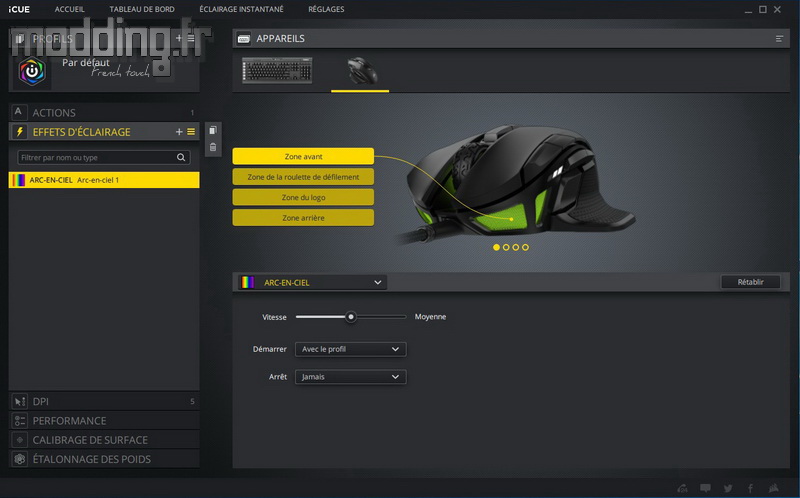Open the ACTIONS section

coord(104,112)
